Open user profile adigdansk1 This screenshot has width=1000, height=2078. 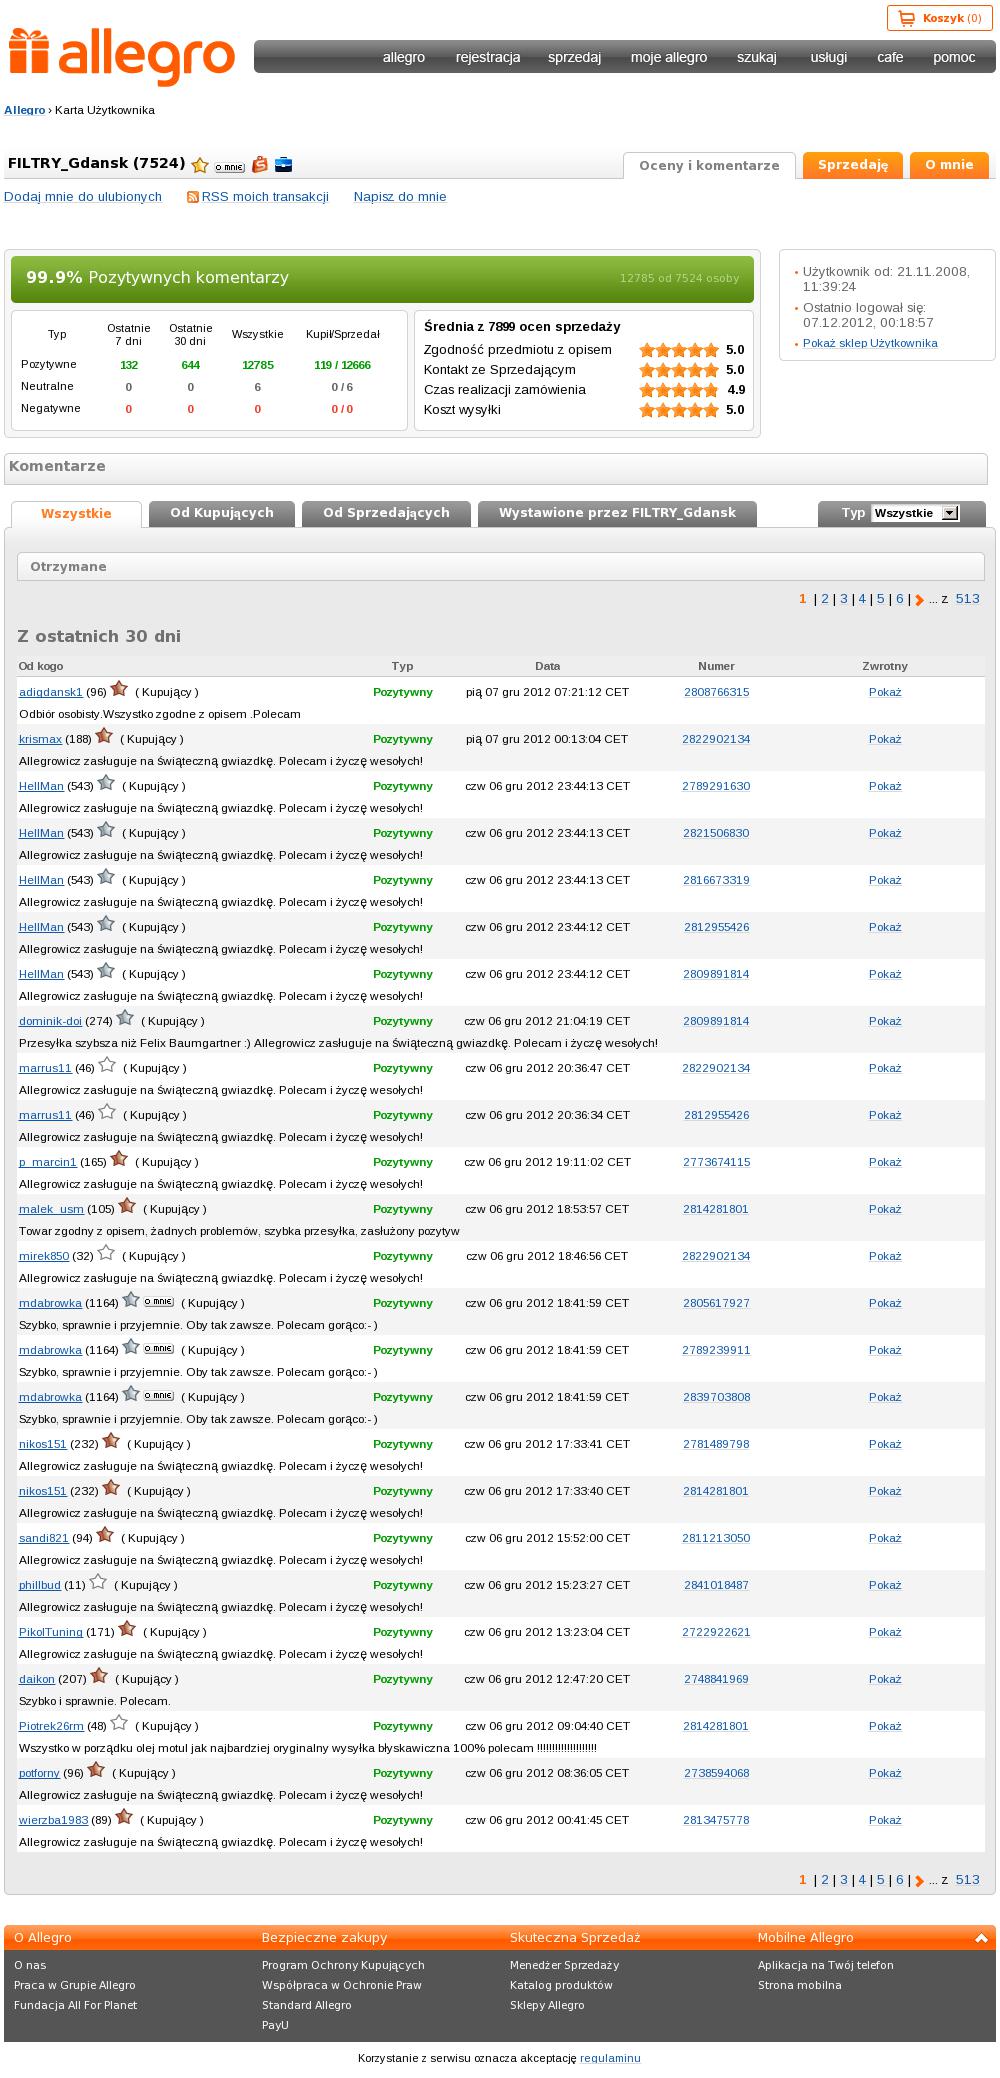pos(51,692)
